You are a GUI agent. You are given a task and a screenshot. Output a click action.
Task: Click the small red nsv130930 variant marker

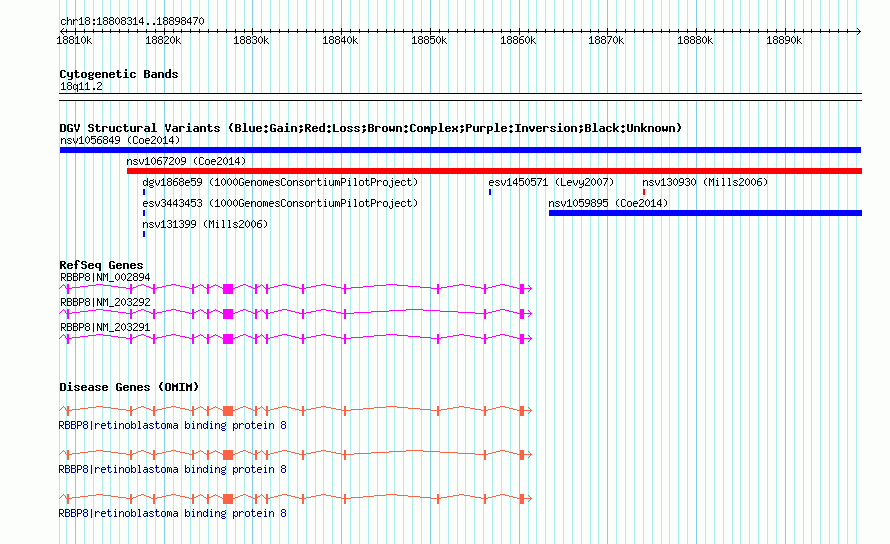644,193
